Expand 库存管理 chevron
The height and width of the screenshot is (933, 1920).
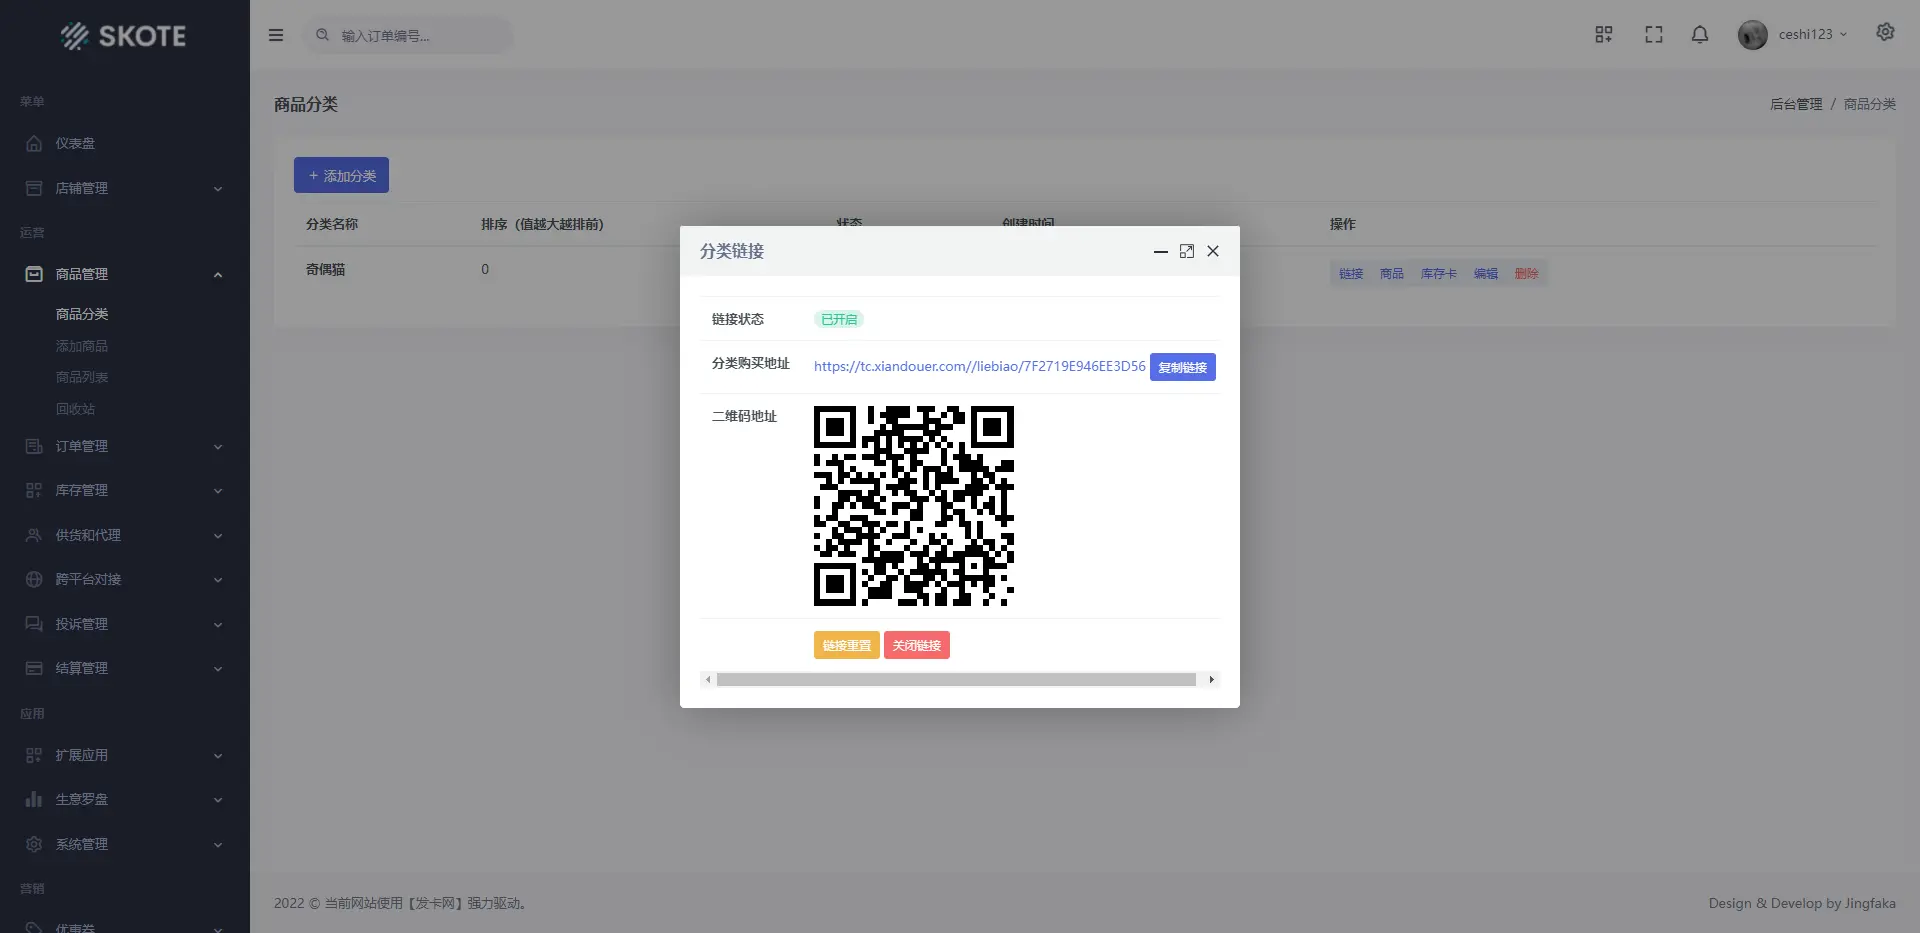(x=218, y=491)
